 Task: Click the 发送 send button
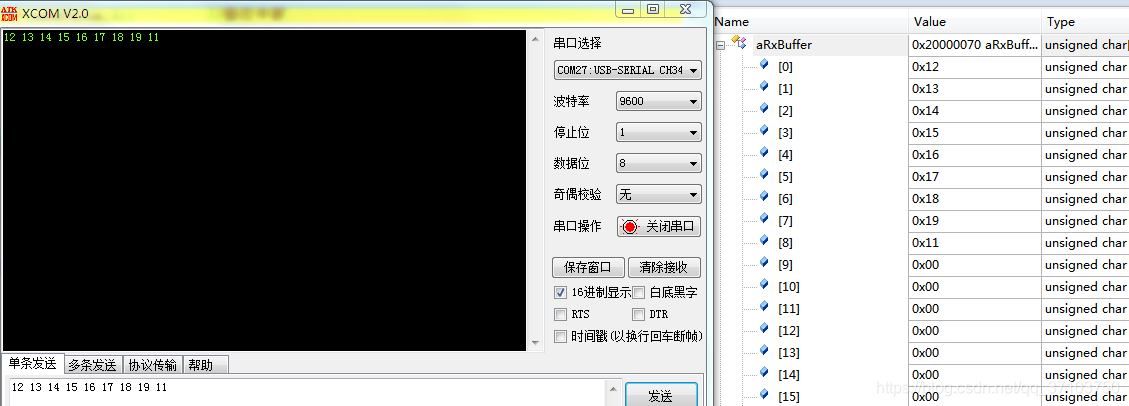coord(661,395)
